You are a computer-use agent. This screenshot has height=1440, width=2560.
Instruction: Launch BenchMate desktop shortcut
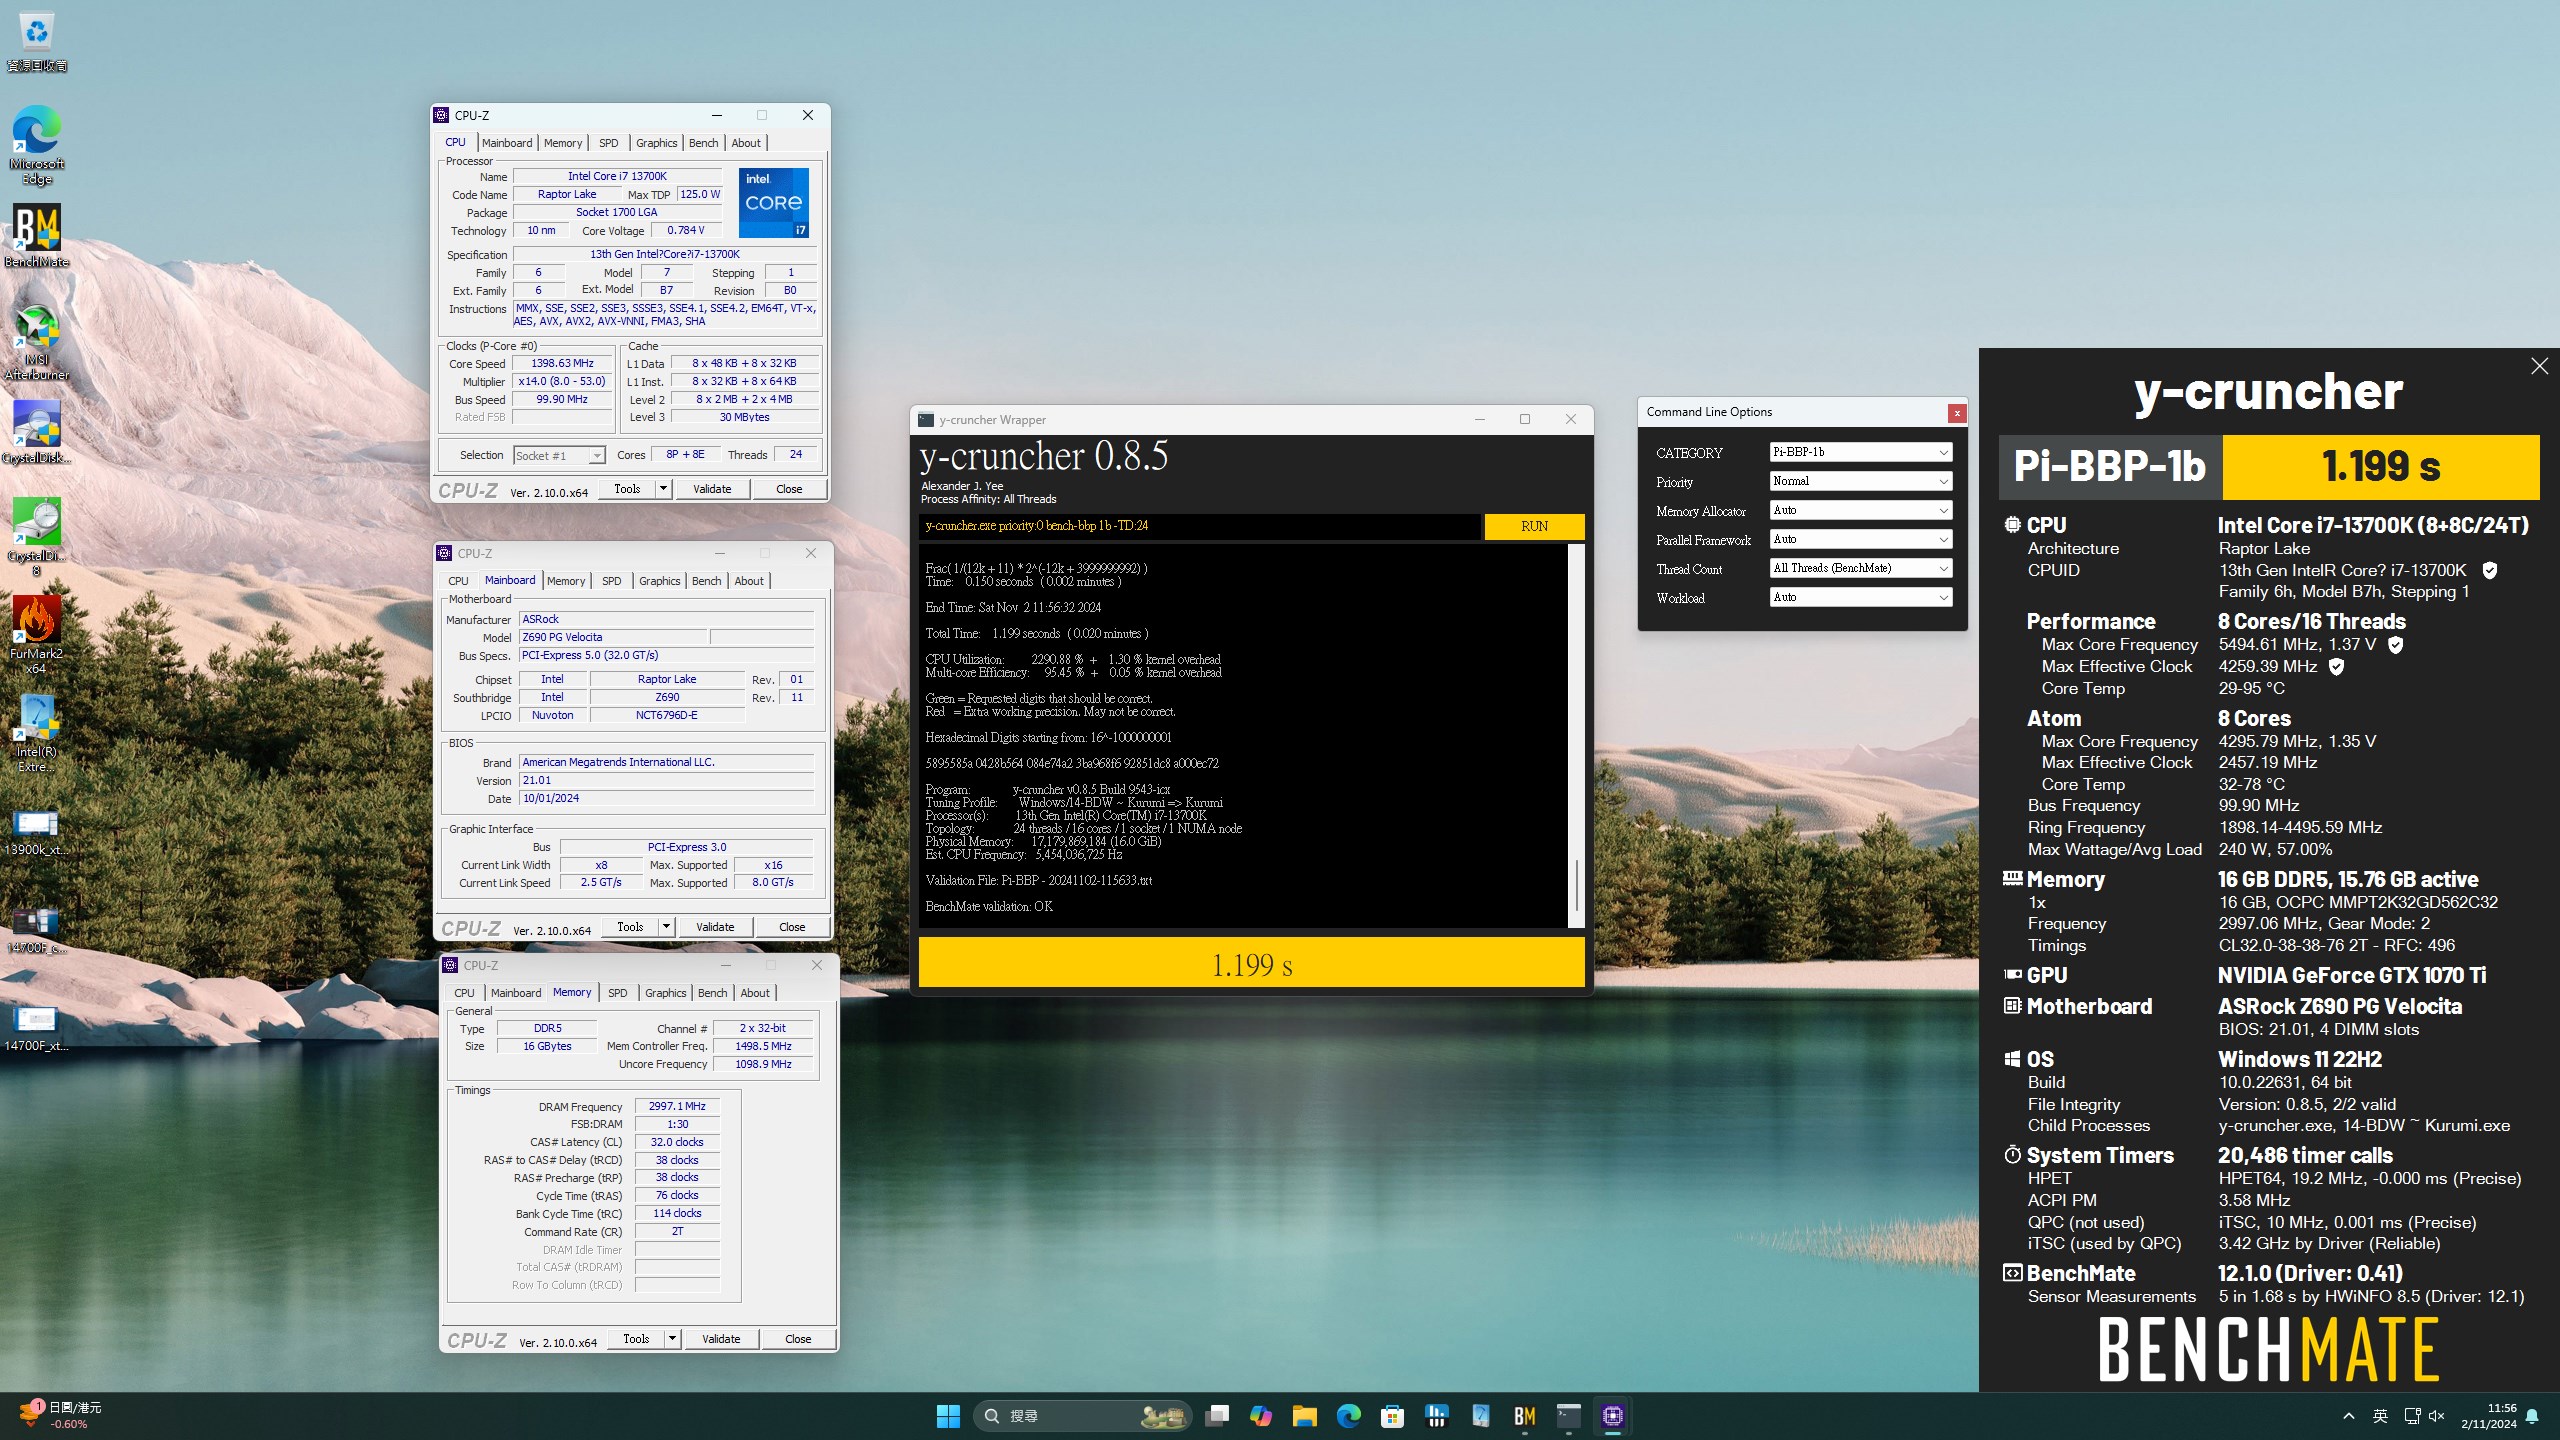[37, 236]
